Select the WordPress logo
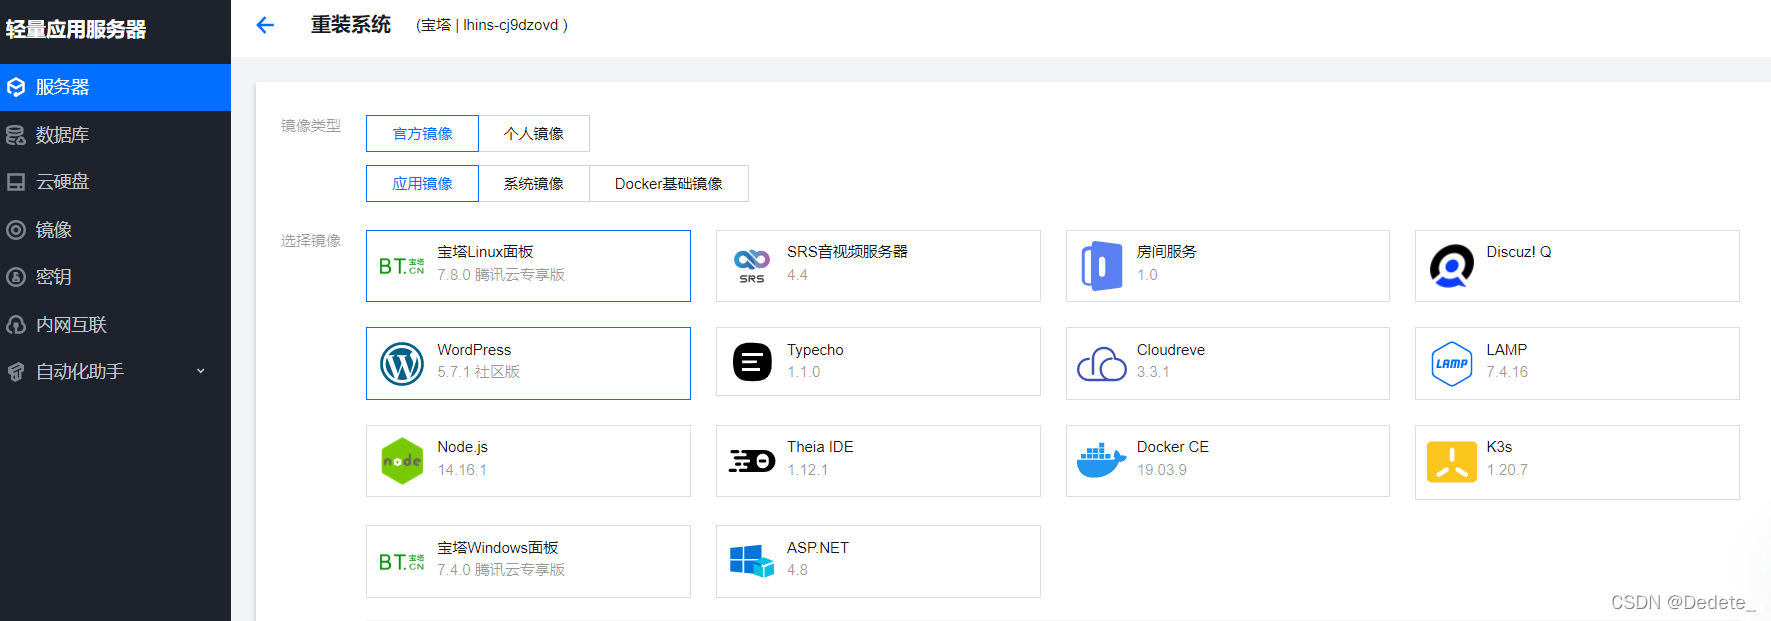Screen dimensions: 1771x621 402,364
